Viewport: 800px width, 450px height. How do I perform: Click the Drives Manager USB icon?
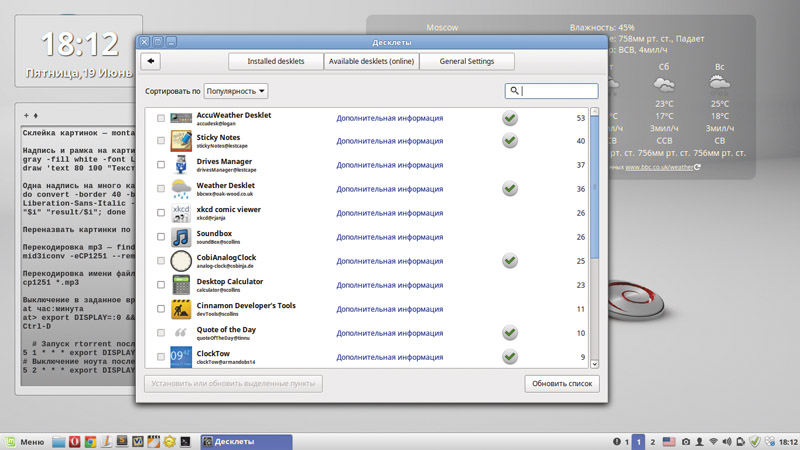click(181, 165)
